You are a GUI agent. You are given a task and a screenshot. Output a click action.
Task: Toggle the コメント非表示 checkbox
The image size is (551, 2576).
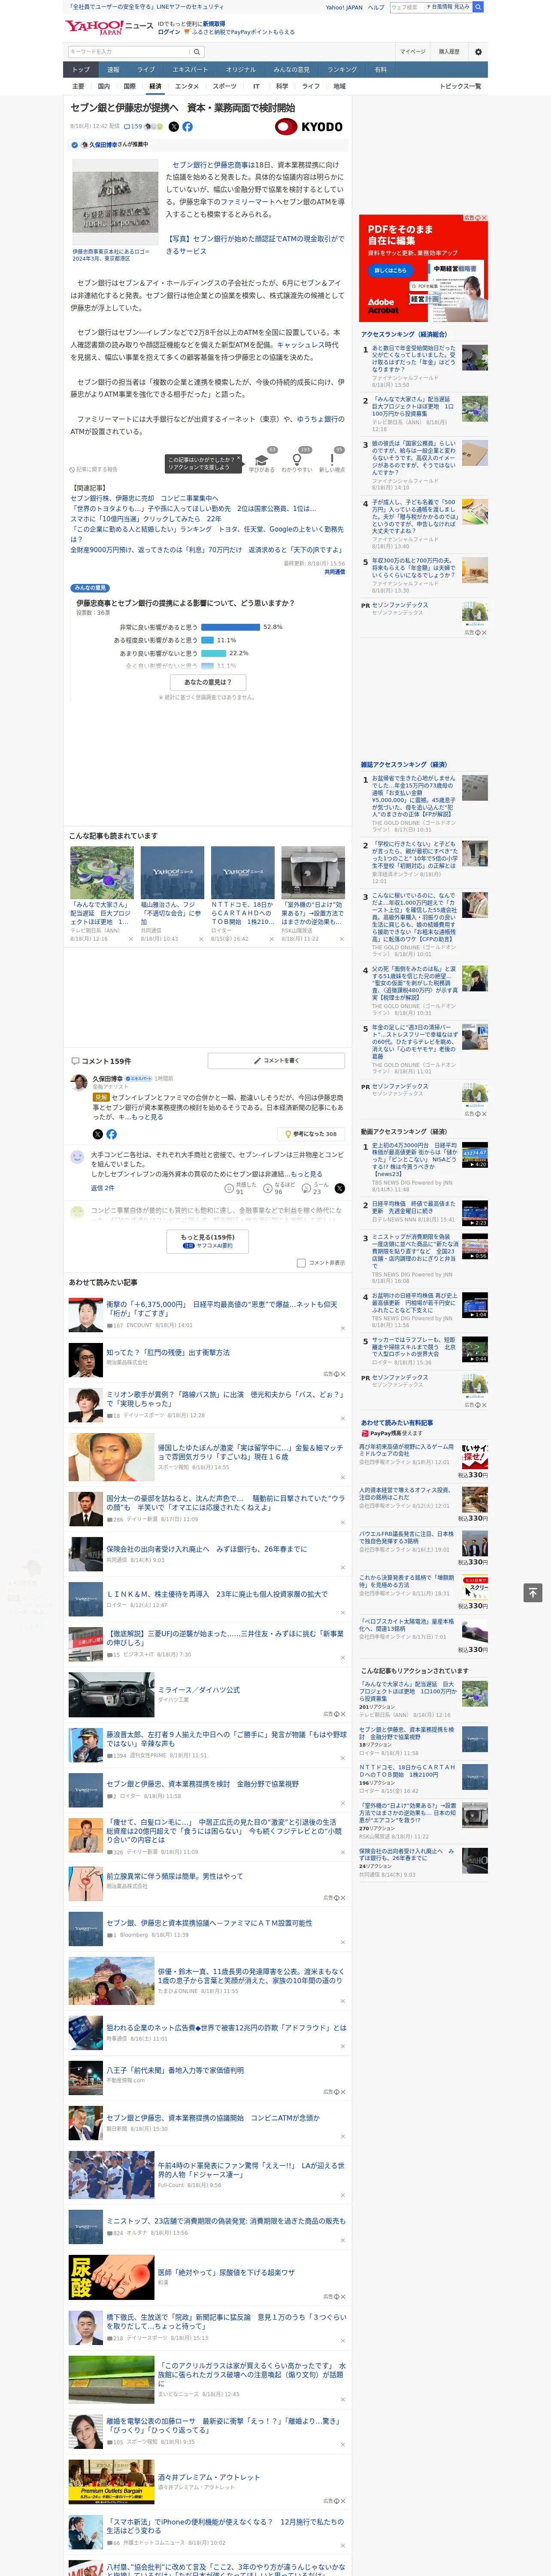coord(301,1263)
